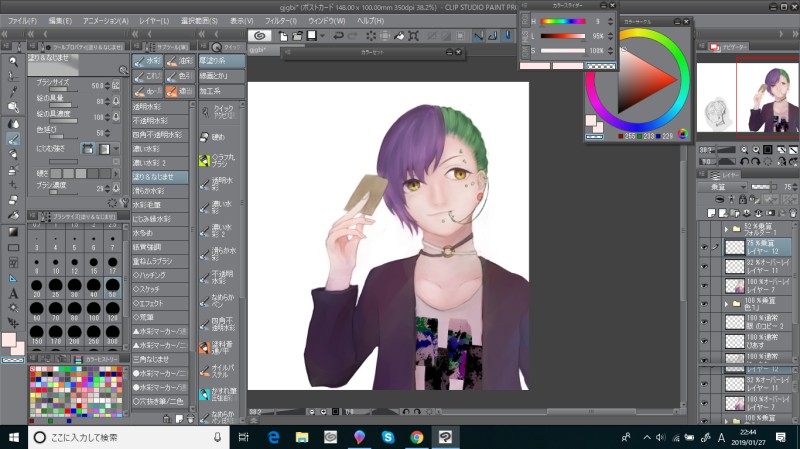Click the Redo arrow in command bar
This screenshot has height=449, width=800.
coord(352,36)
